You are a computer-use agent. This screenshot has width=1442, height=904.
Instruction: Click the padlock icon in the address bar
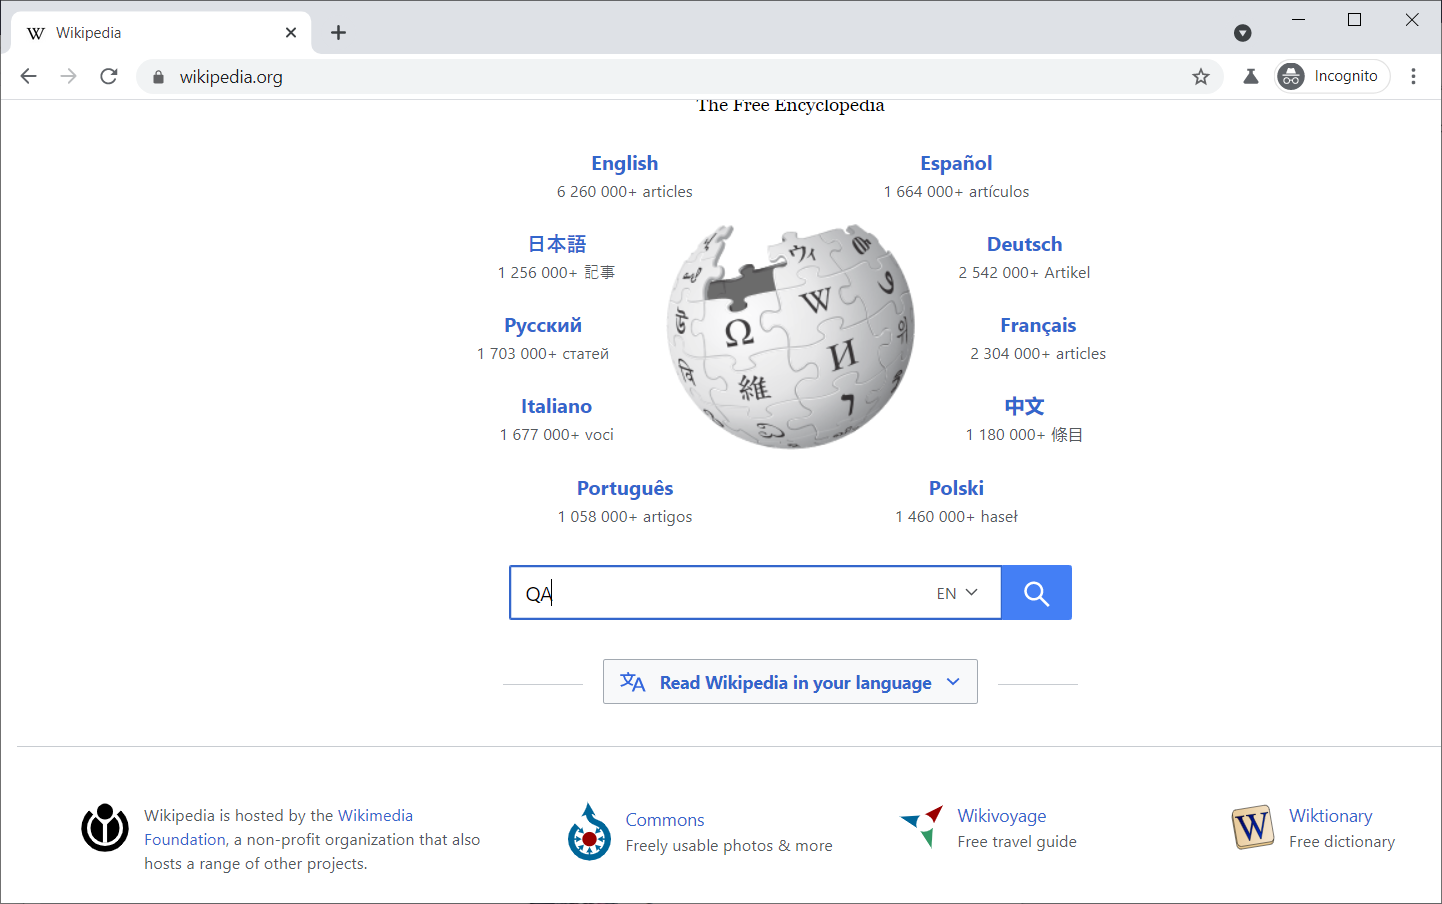(158, 76)
